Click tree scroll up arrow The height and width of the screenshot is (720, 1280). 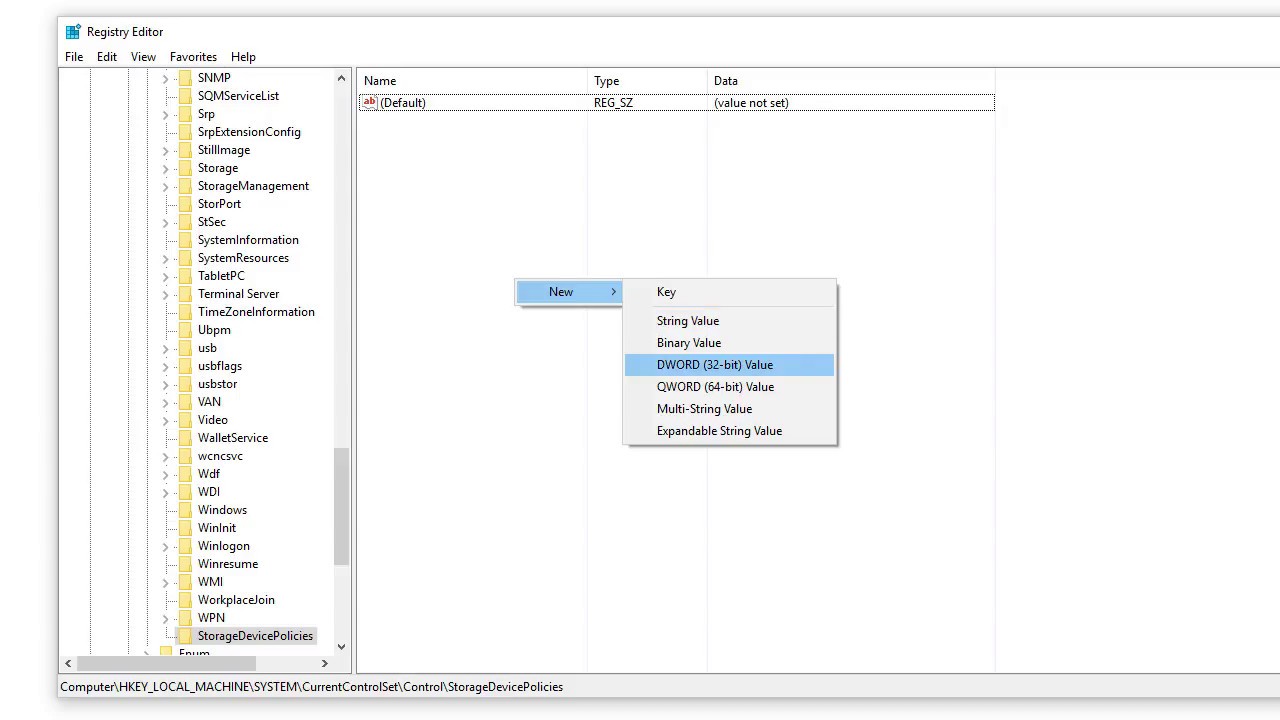coord(341,78)
